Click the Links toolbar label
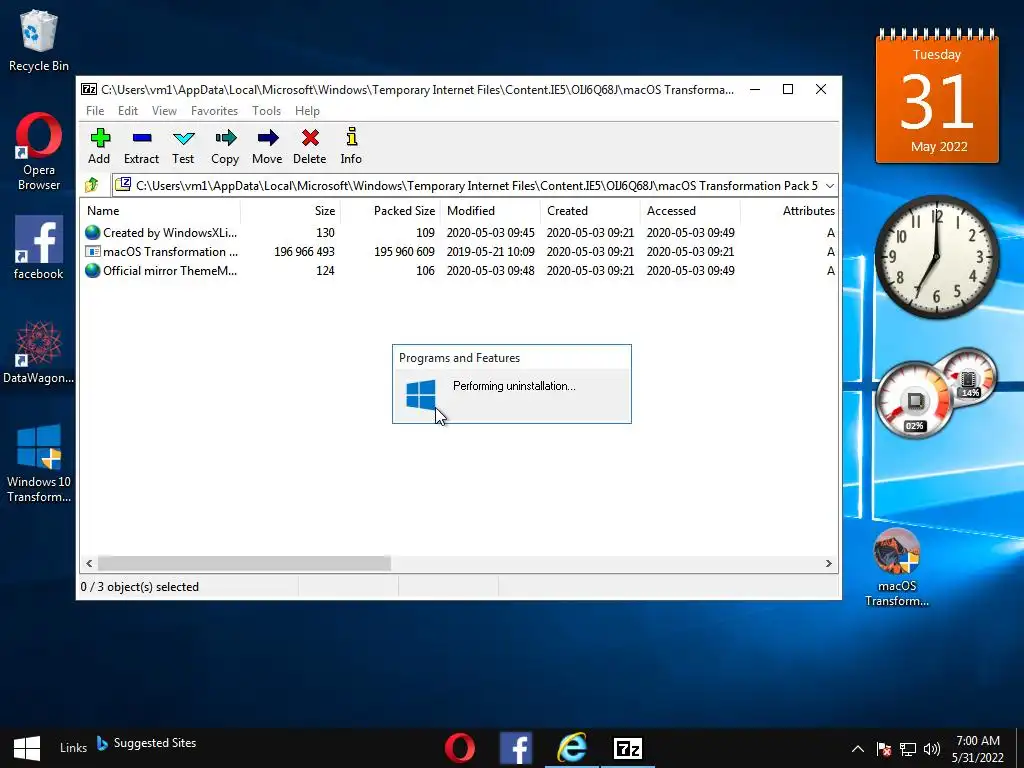Screen dimensions: 1024x768 tap(73, 748)
